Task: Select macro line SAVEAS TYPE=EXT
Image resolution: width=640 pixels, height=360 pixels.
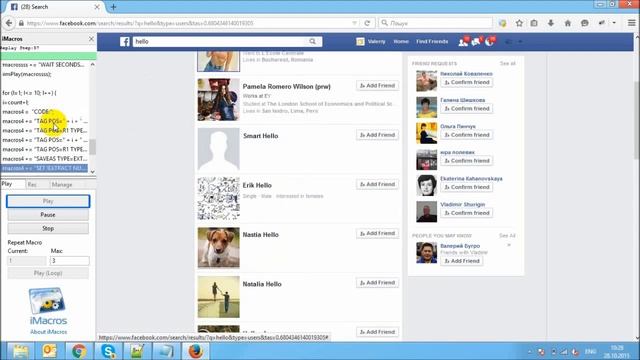Action: [x=44, y=159]
